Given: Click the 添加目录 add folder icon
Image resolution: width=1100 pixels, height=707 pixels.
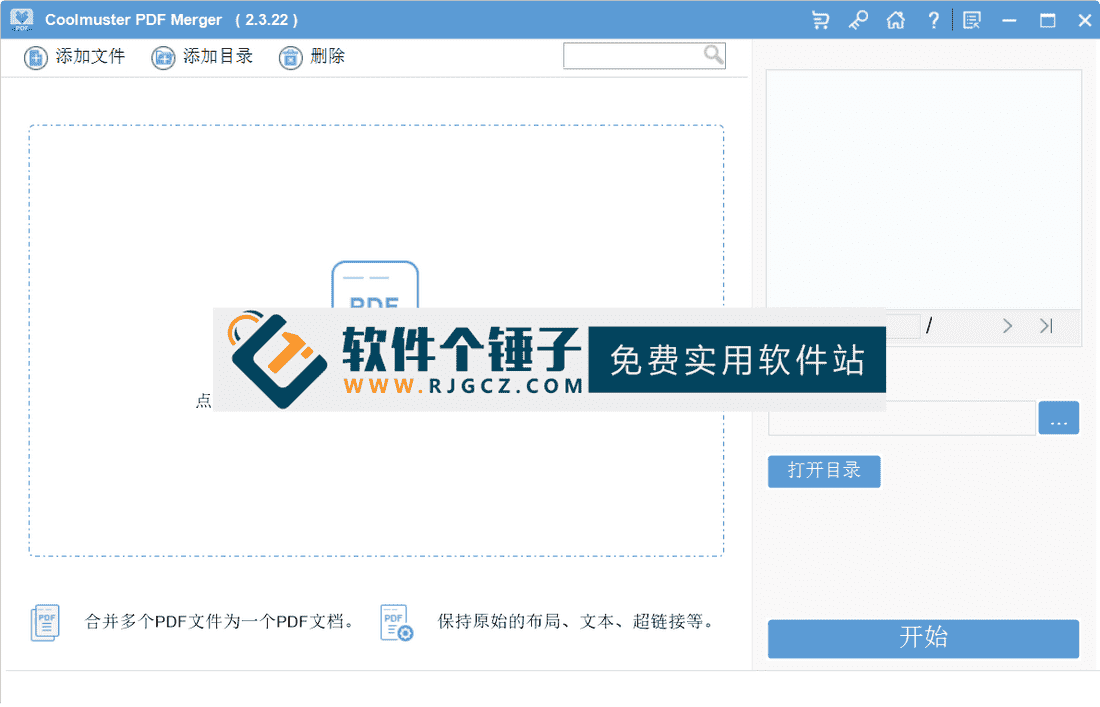Looking at the screenshot, I should pos(162,57).
